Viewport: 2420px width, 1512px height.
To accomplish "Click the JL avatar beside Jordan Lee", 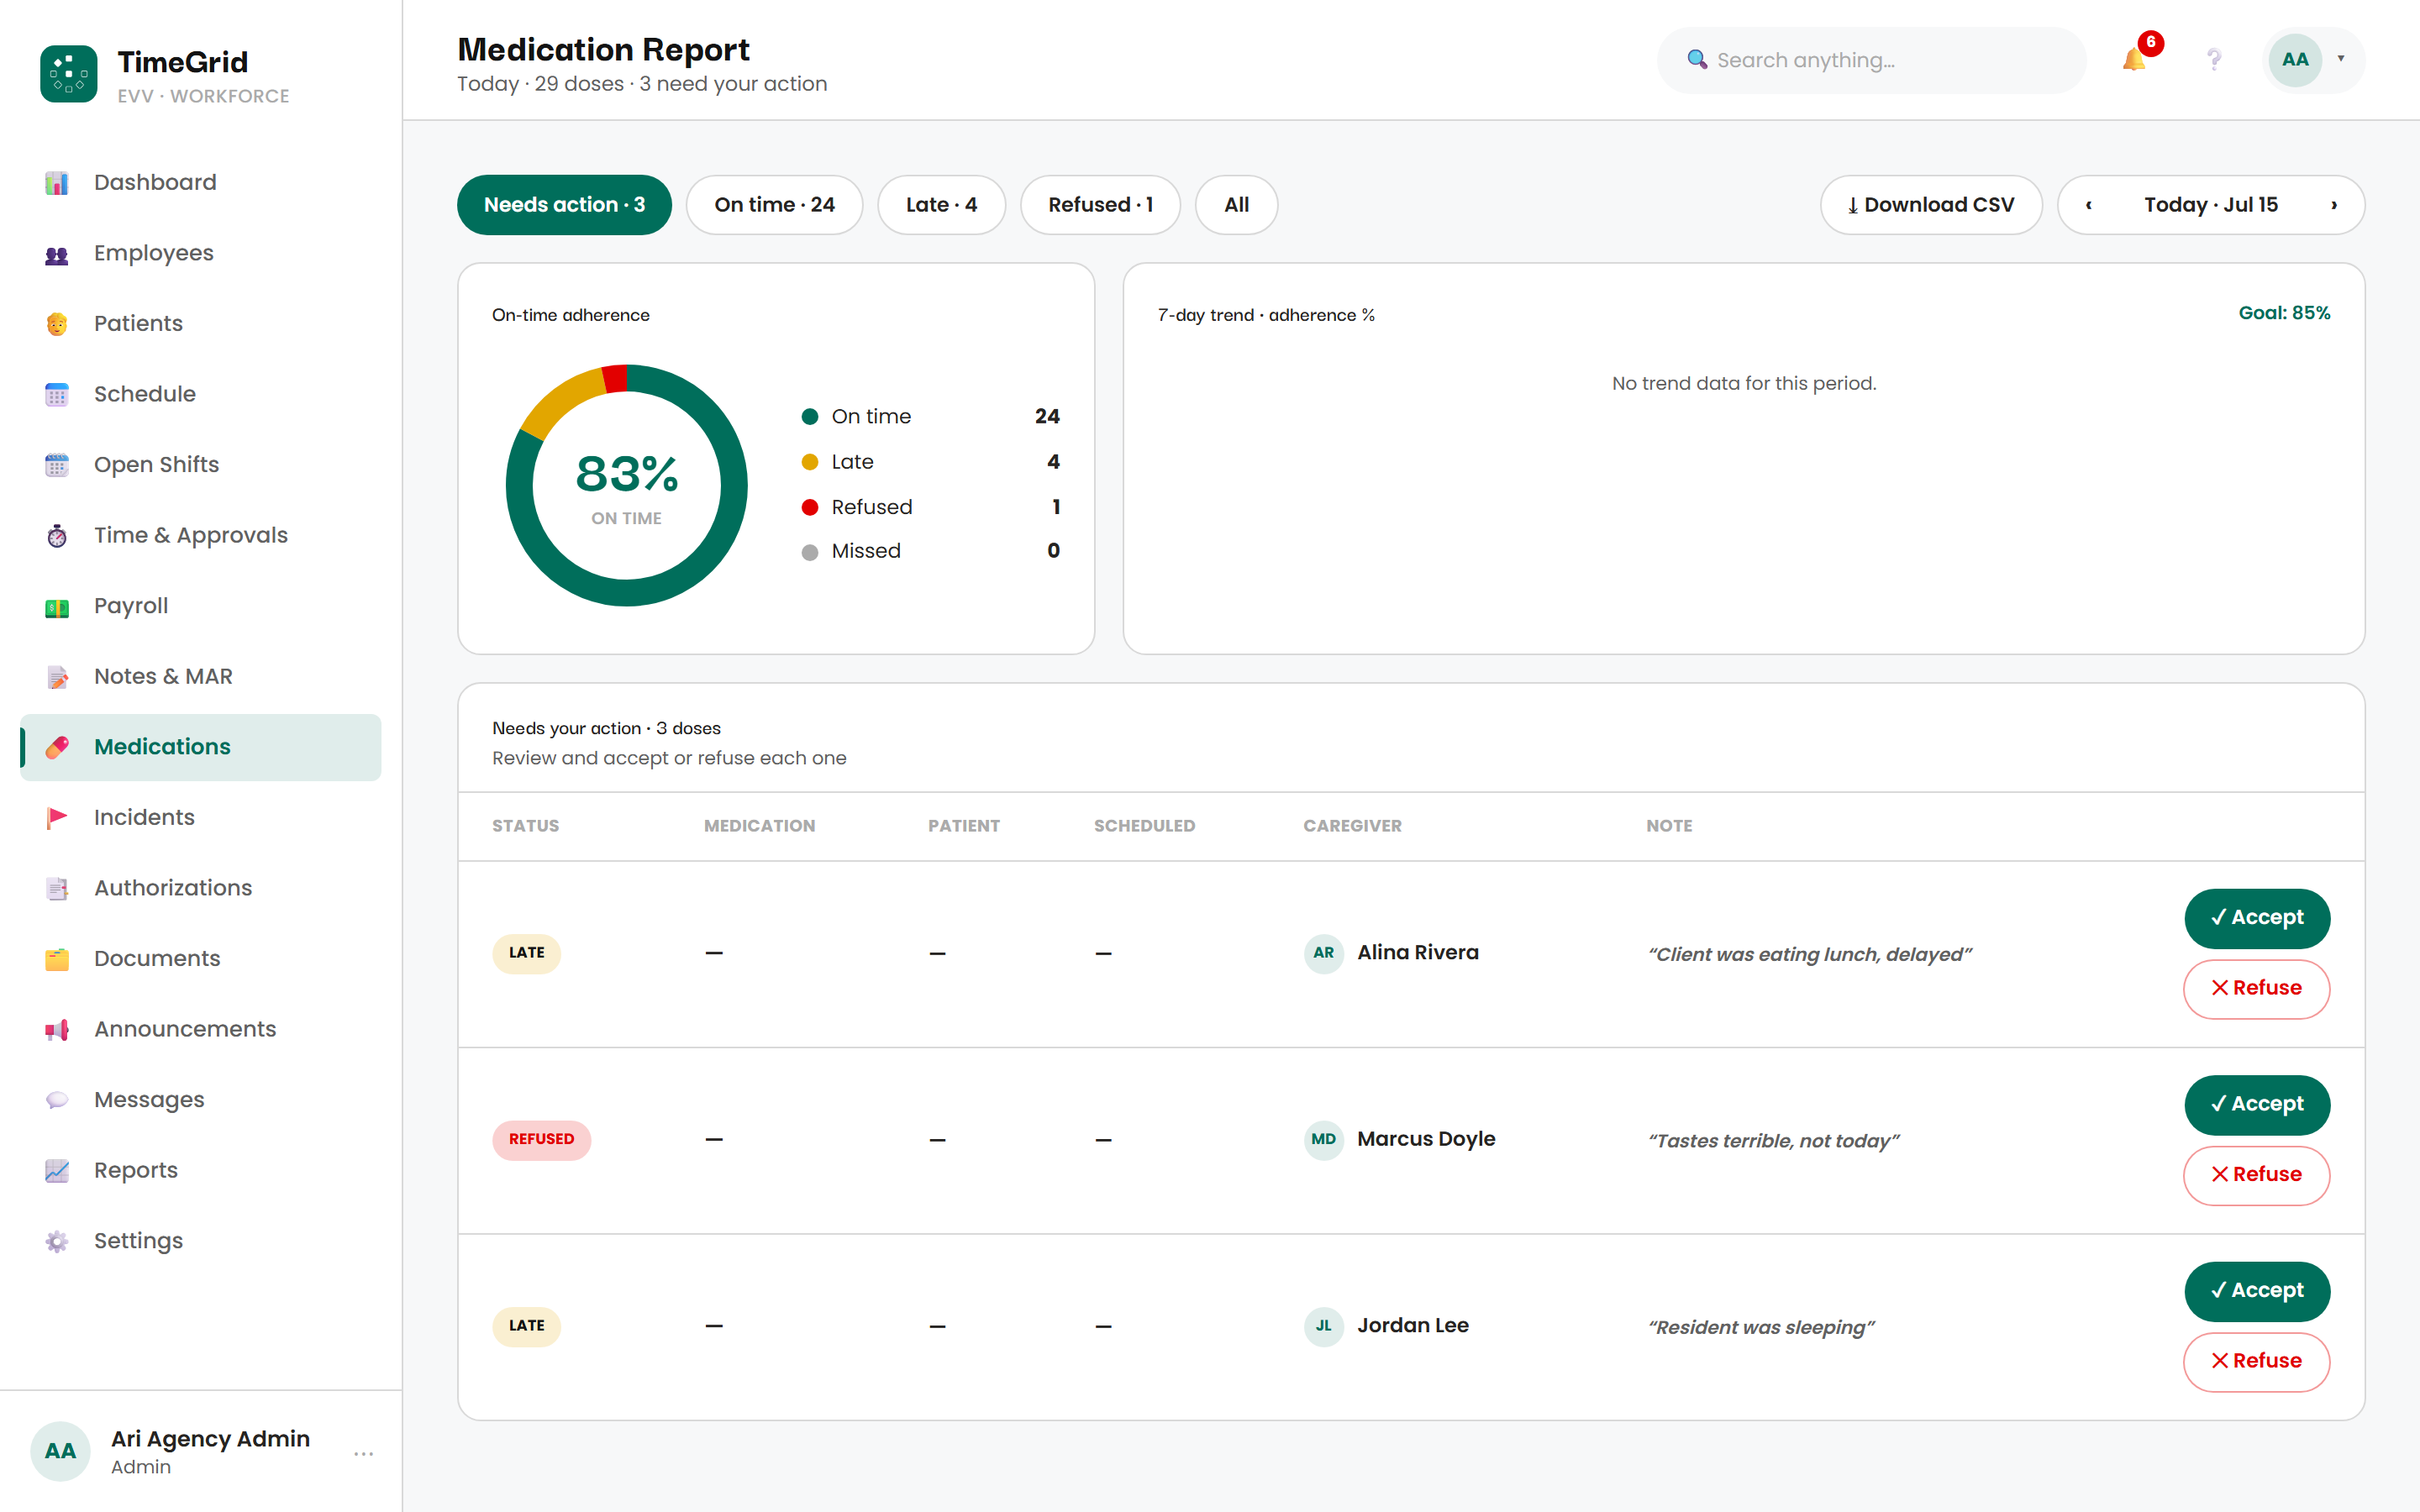I will tap(1323, 1326).
